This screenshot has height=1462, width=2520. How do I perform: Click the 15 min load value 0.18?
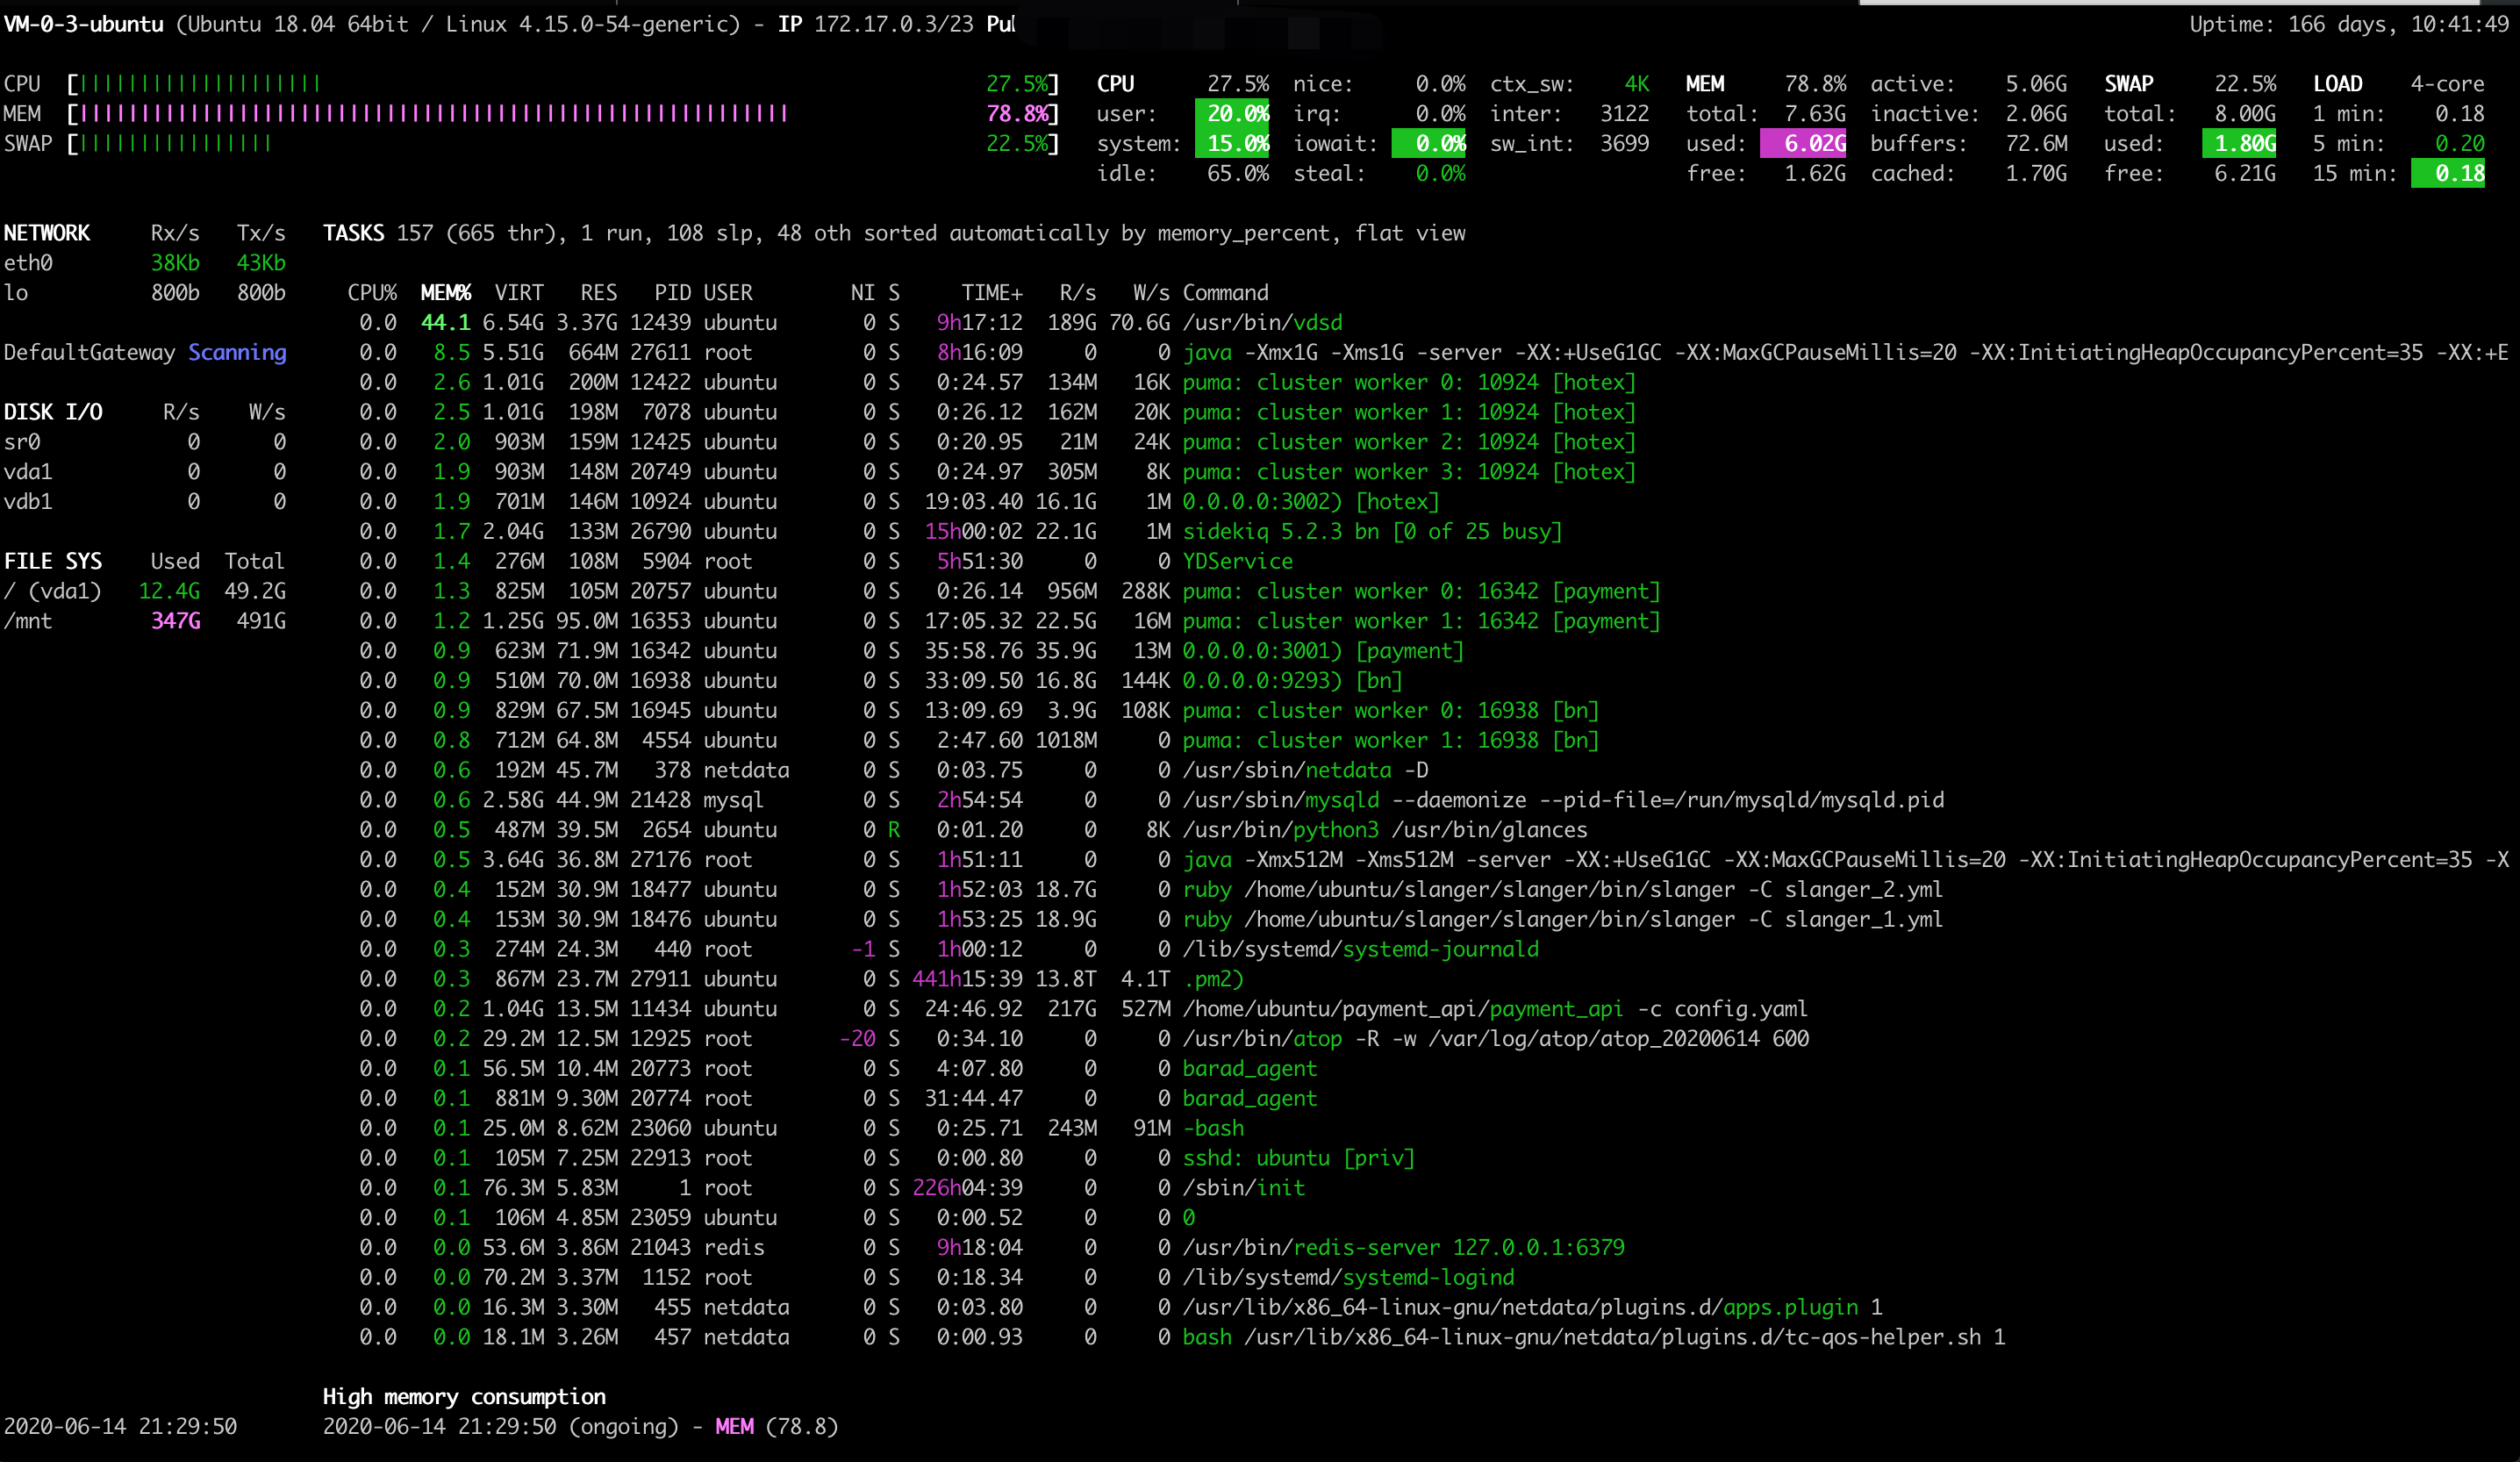coord(2449,174)
